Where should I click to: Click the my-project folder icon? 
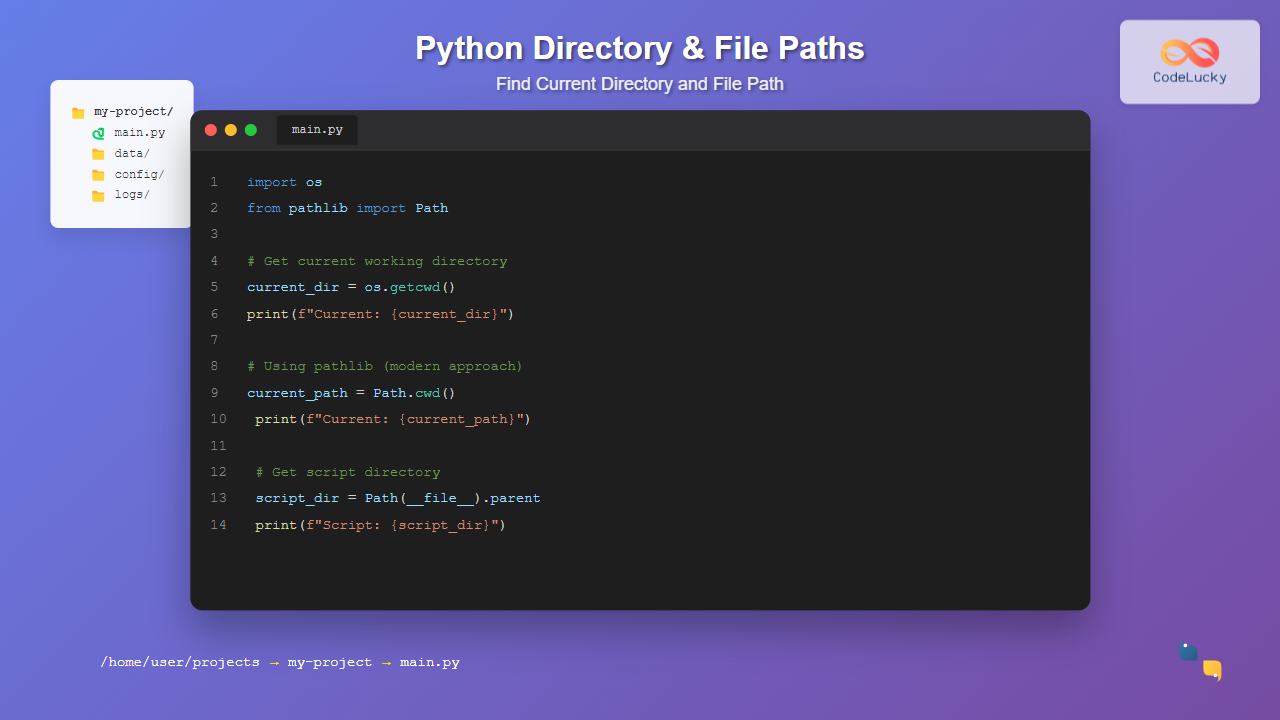78,113
